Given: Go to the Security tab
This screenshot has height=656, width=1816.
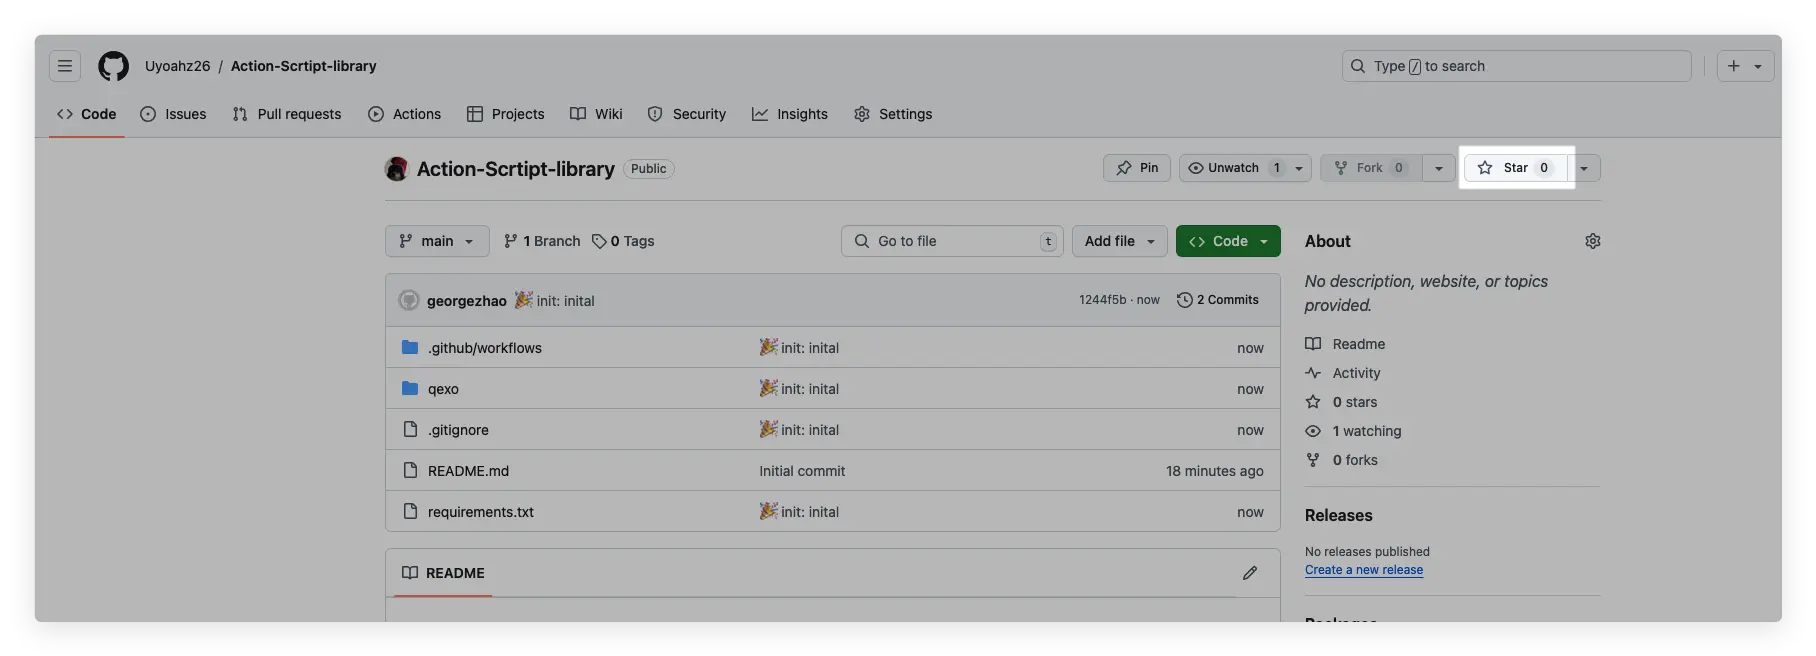Looking at the screenshot, I should (687, 114).
